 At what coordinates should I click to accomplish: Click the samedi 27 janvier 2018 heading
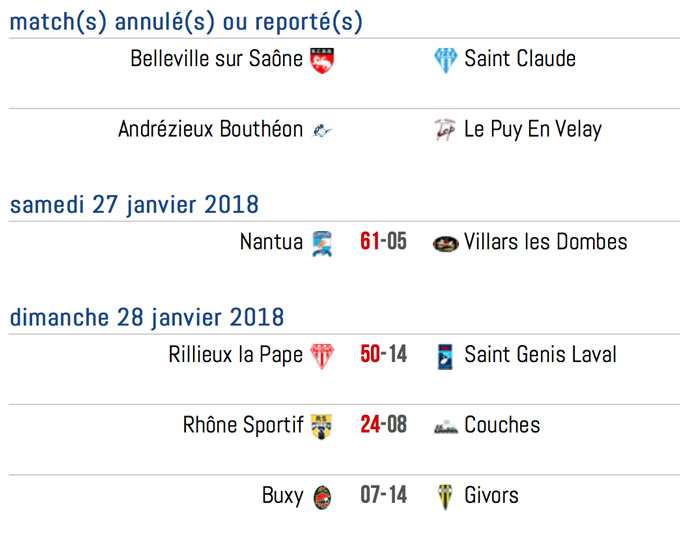(x=134, y=204)
